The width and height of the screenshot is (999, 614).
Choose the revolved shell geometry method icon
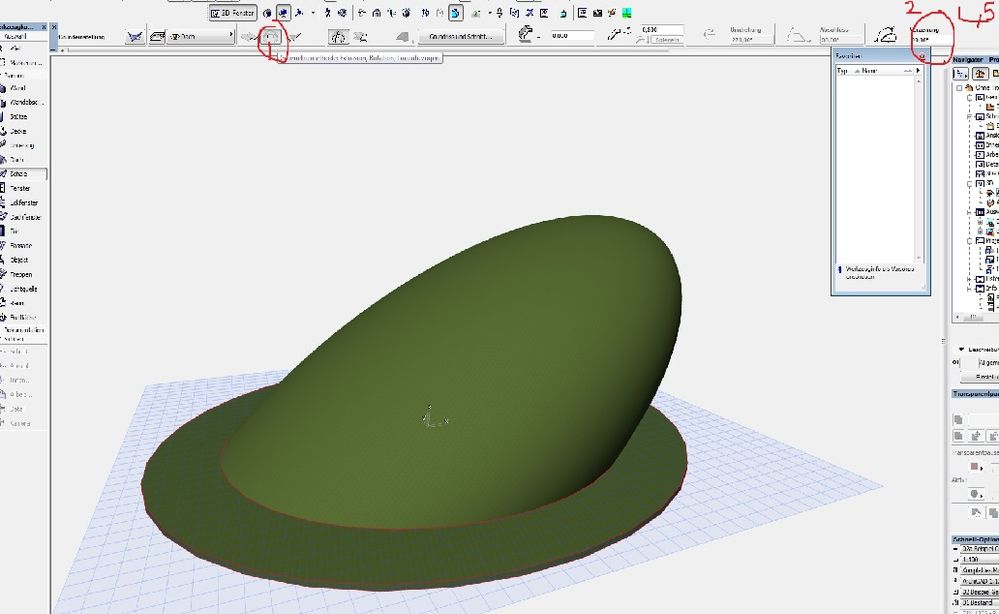coord(270,36)
